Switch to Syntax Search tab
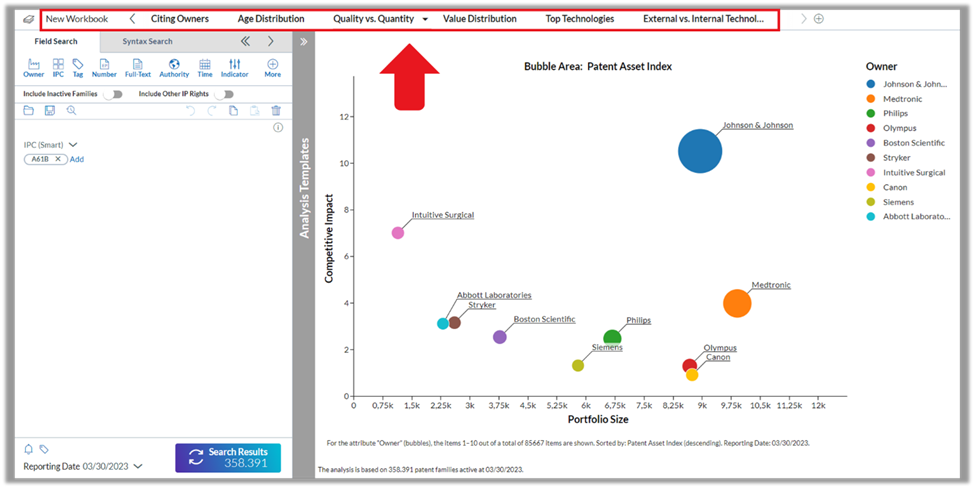The height and width of the screenshot is (488, 975). 147,42
